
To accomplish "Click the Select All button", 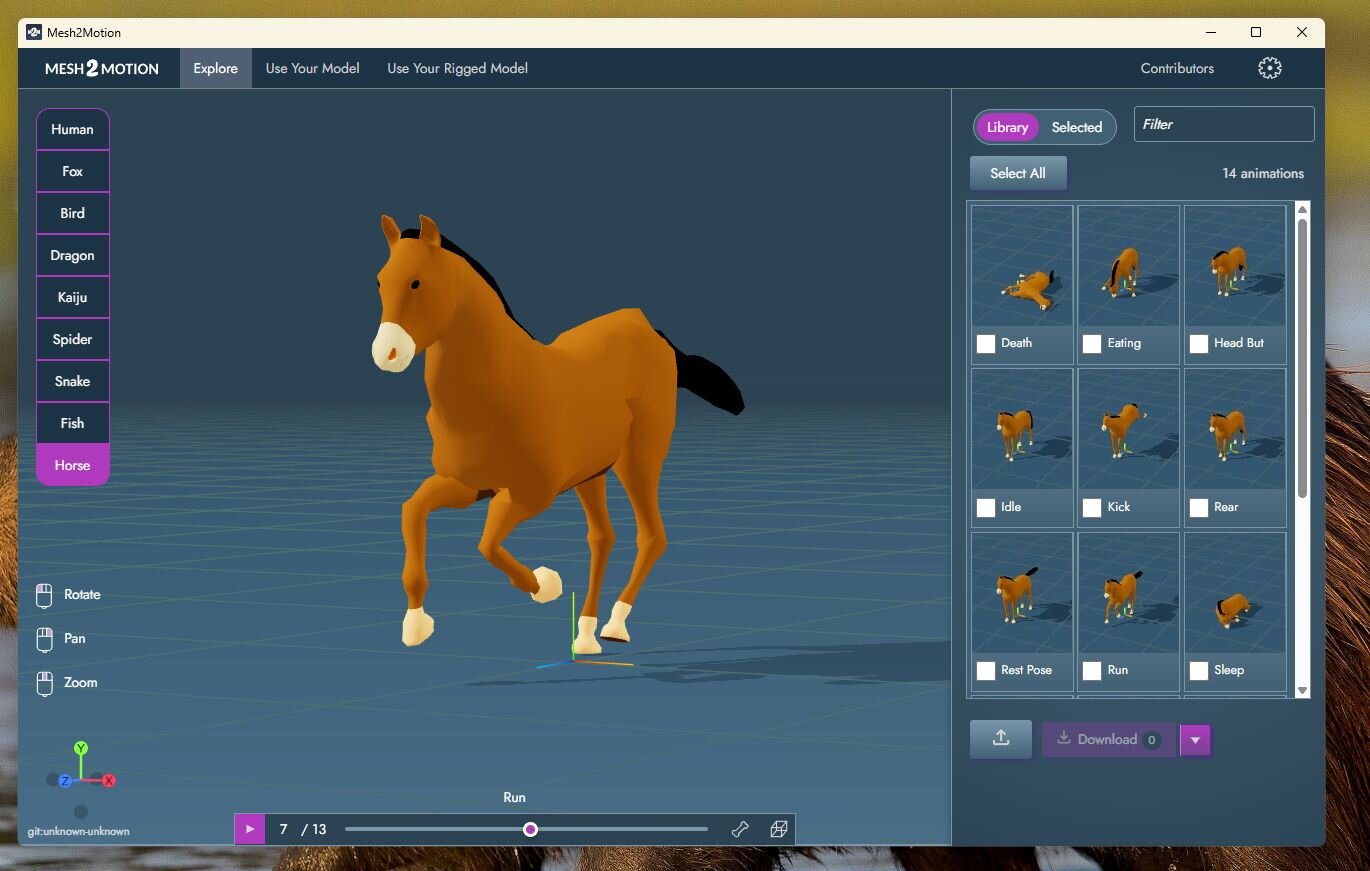I will pyautogui.click(x=1018, y=173).
